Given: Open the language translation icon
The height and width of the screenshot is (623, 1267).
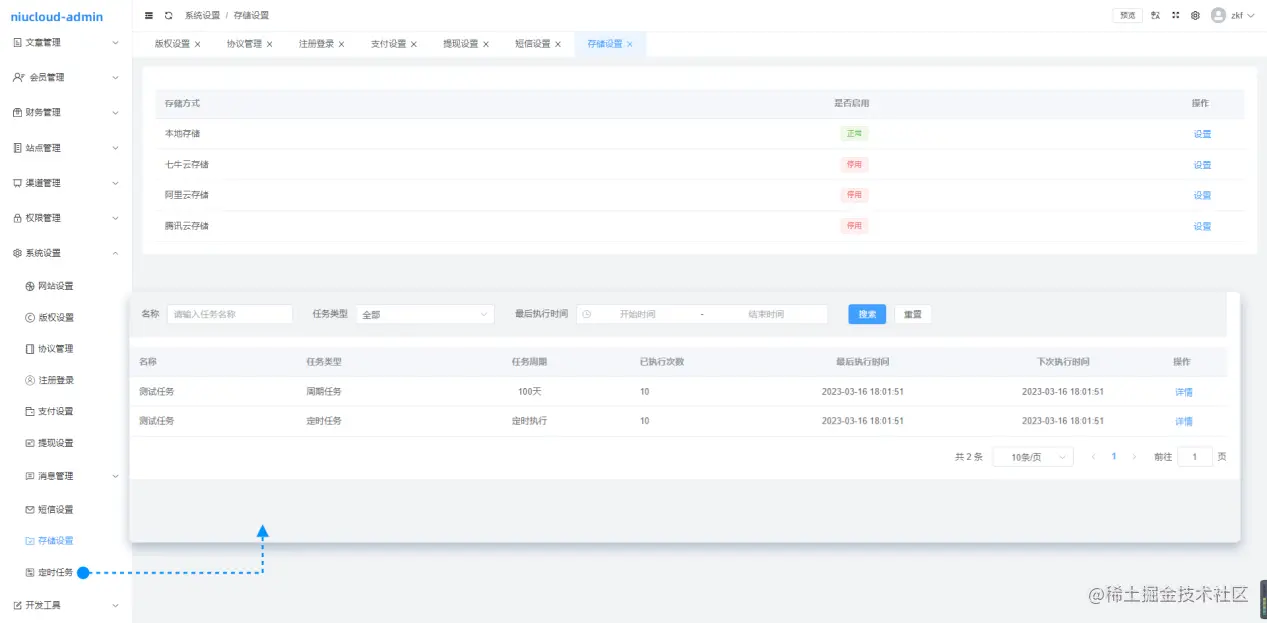Looking at the screenshot, I should pyautogui.click(x=1155, y=15).
